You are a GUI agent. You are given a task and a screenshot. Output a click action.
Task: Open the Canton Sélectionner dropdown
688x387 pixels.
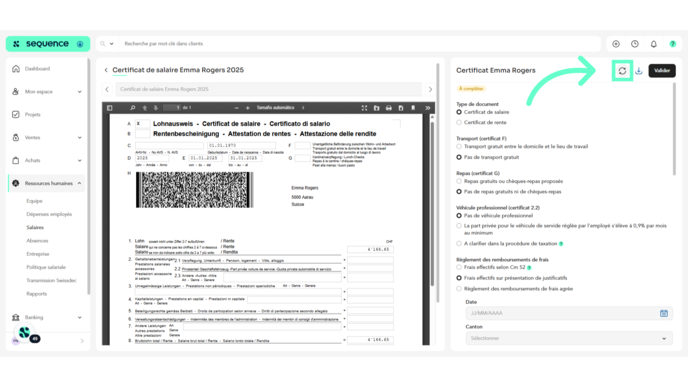569,338
